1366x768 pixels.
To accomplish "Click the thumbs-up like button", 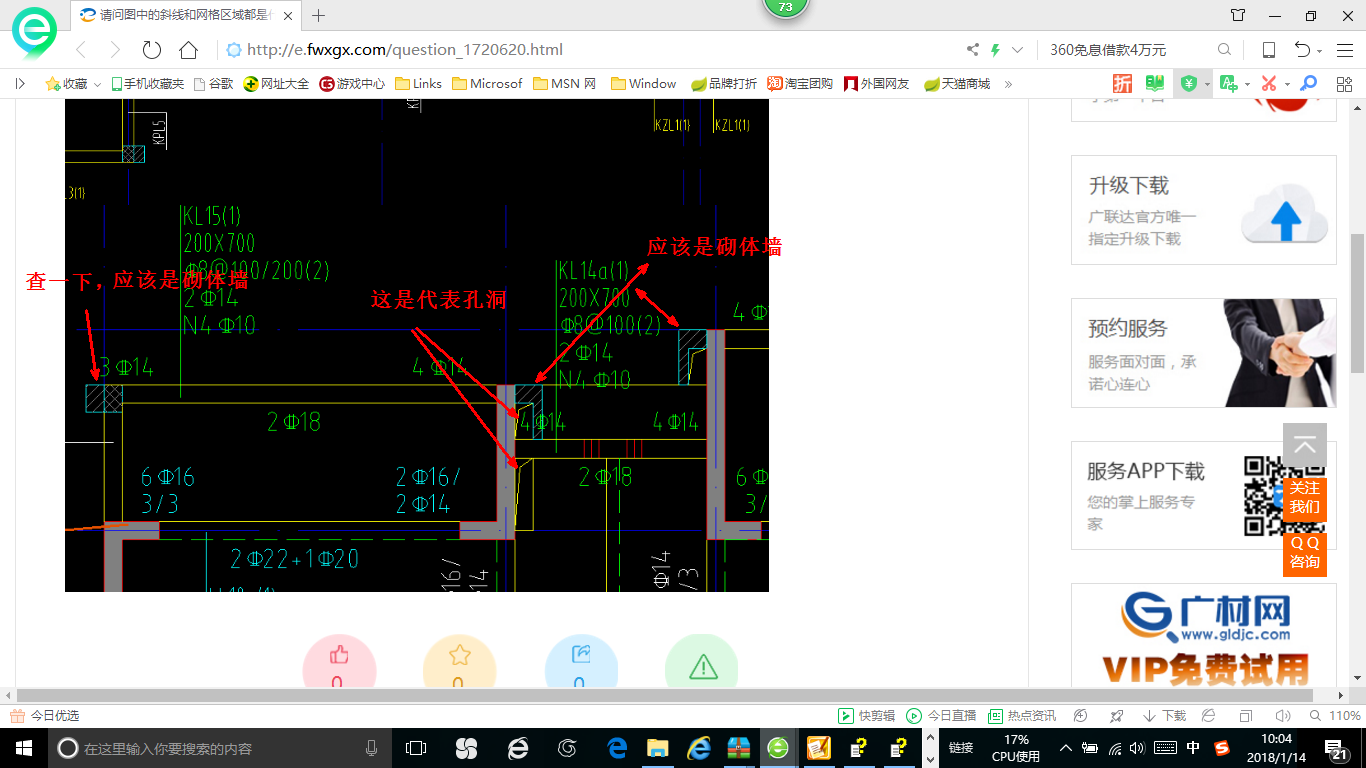I will (339, 661).
